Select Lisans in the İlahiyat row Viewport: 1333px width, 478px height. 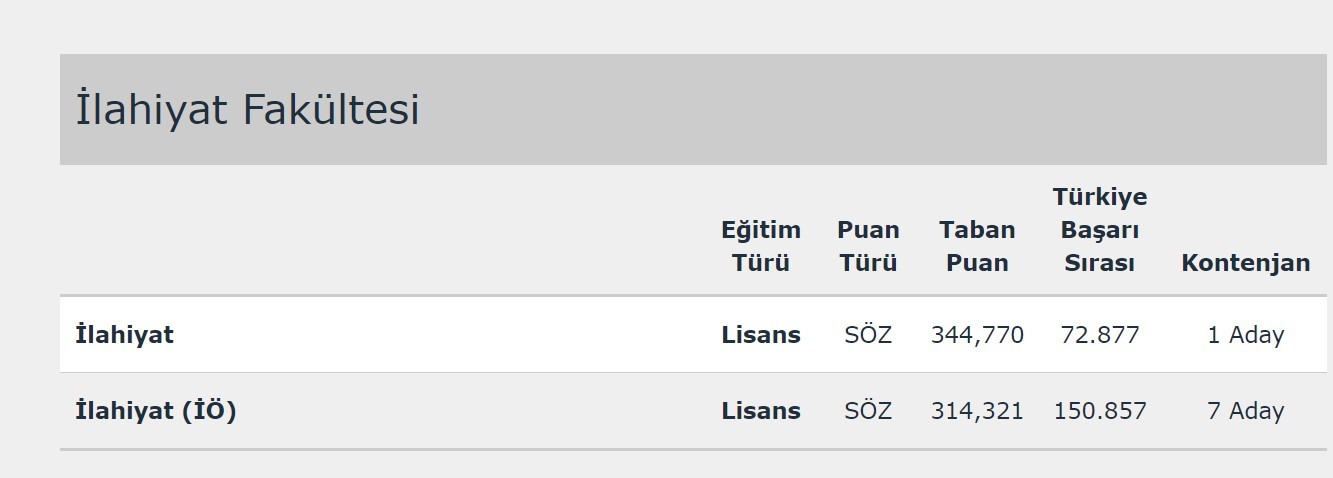click(x=760, y=335)
